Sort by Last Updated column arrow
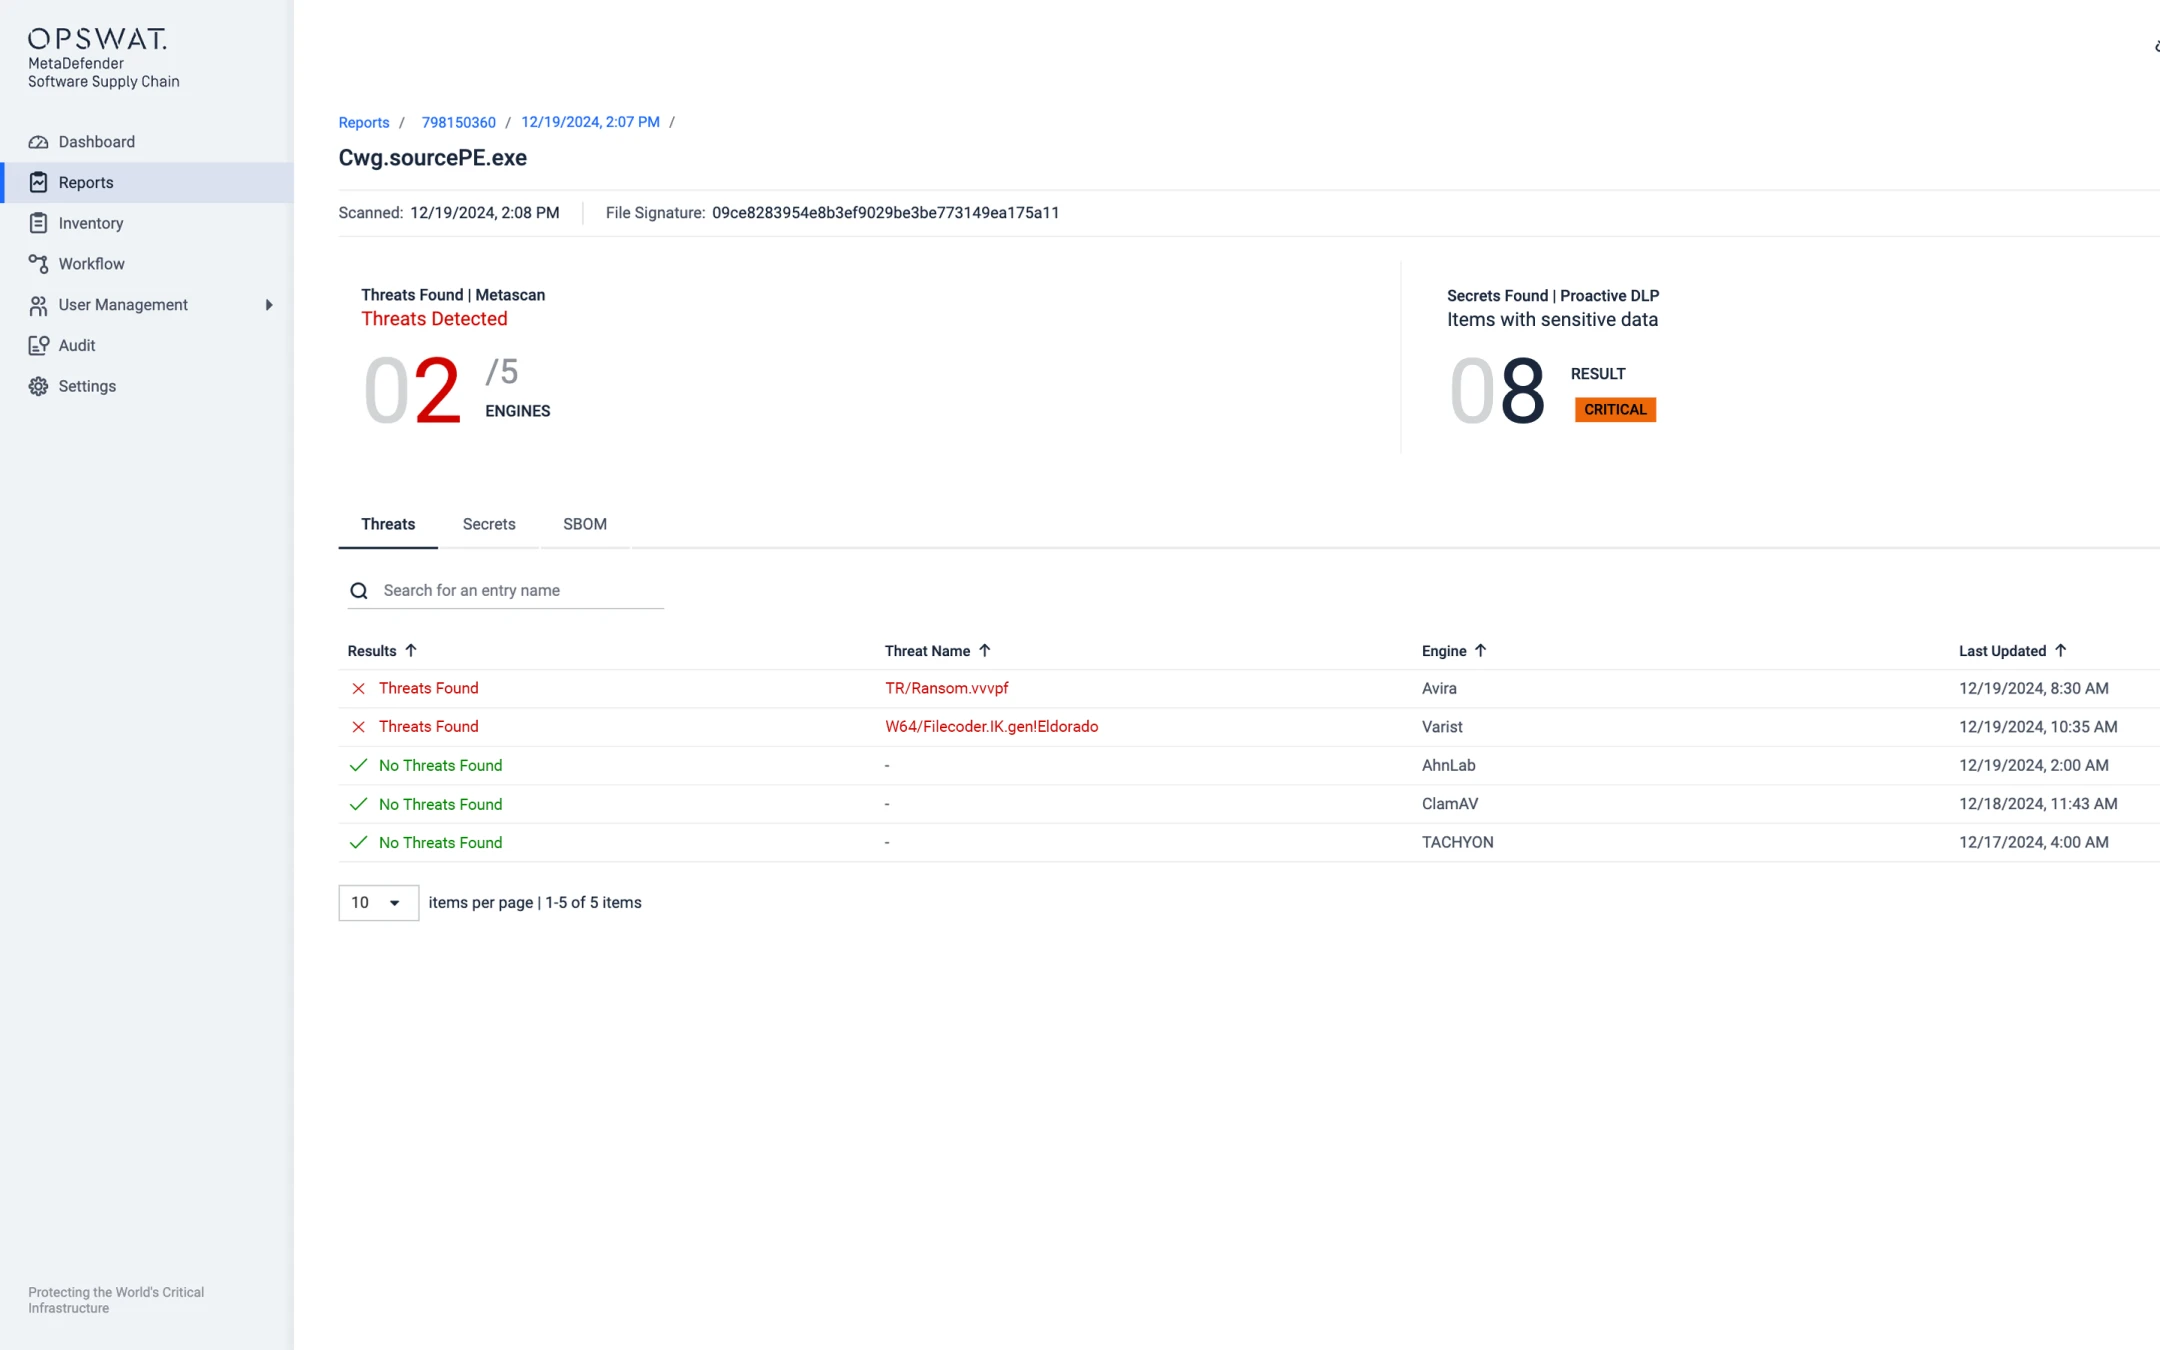Screen dimensions: 2160x1350 tap(2061, 651)
